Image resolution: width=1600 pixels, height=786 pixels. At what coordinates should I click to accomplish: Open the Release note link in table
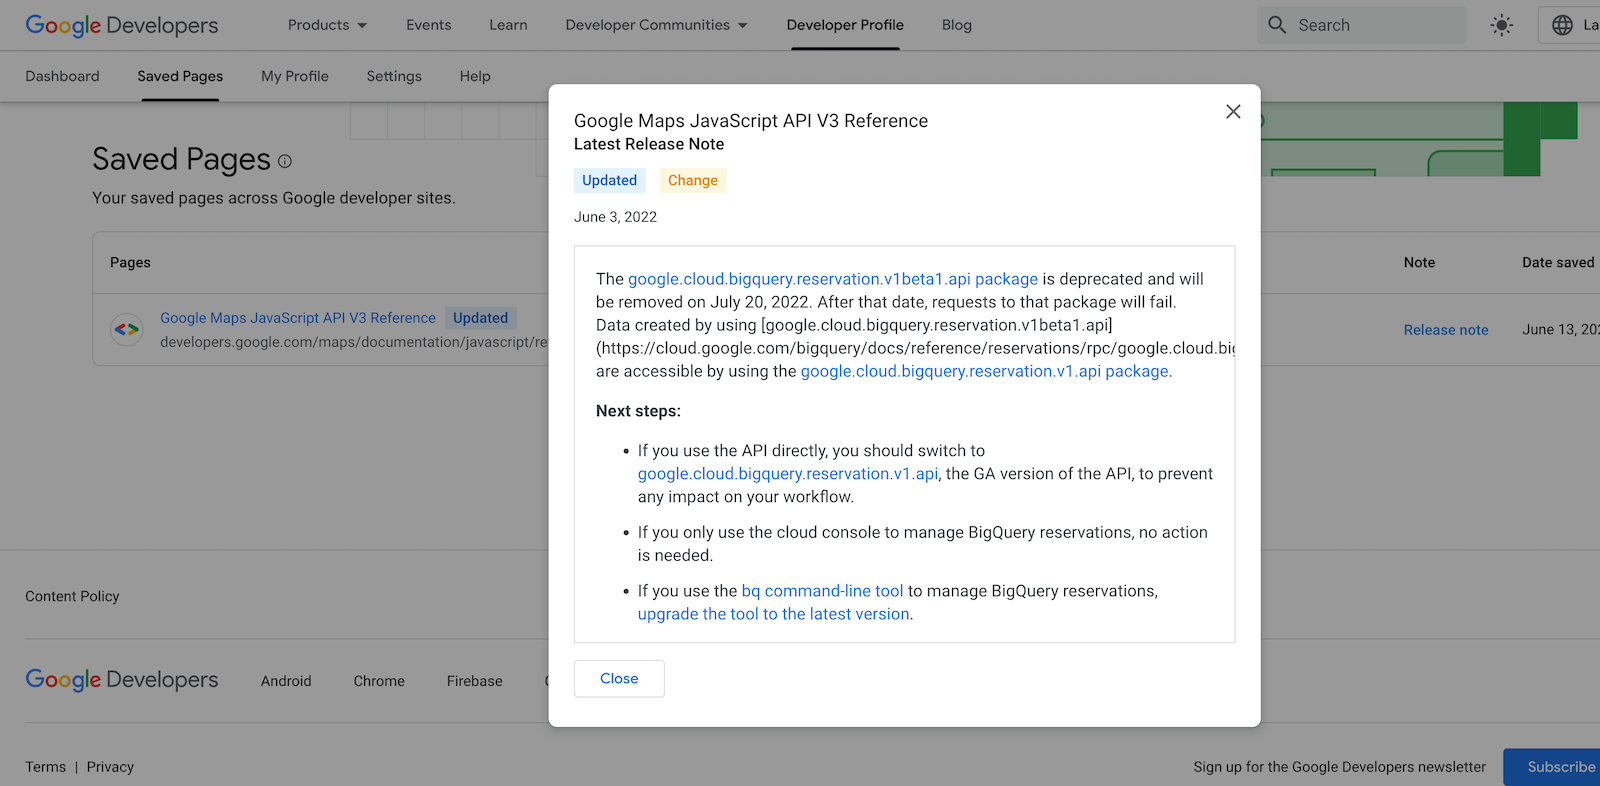[1445, 330]
